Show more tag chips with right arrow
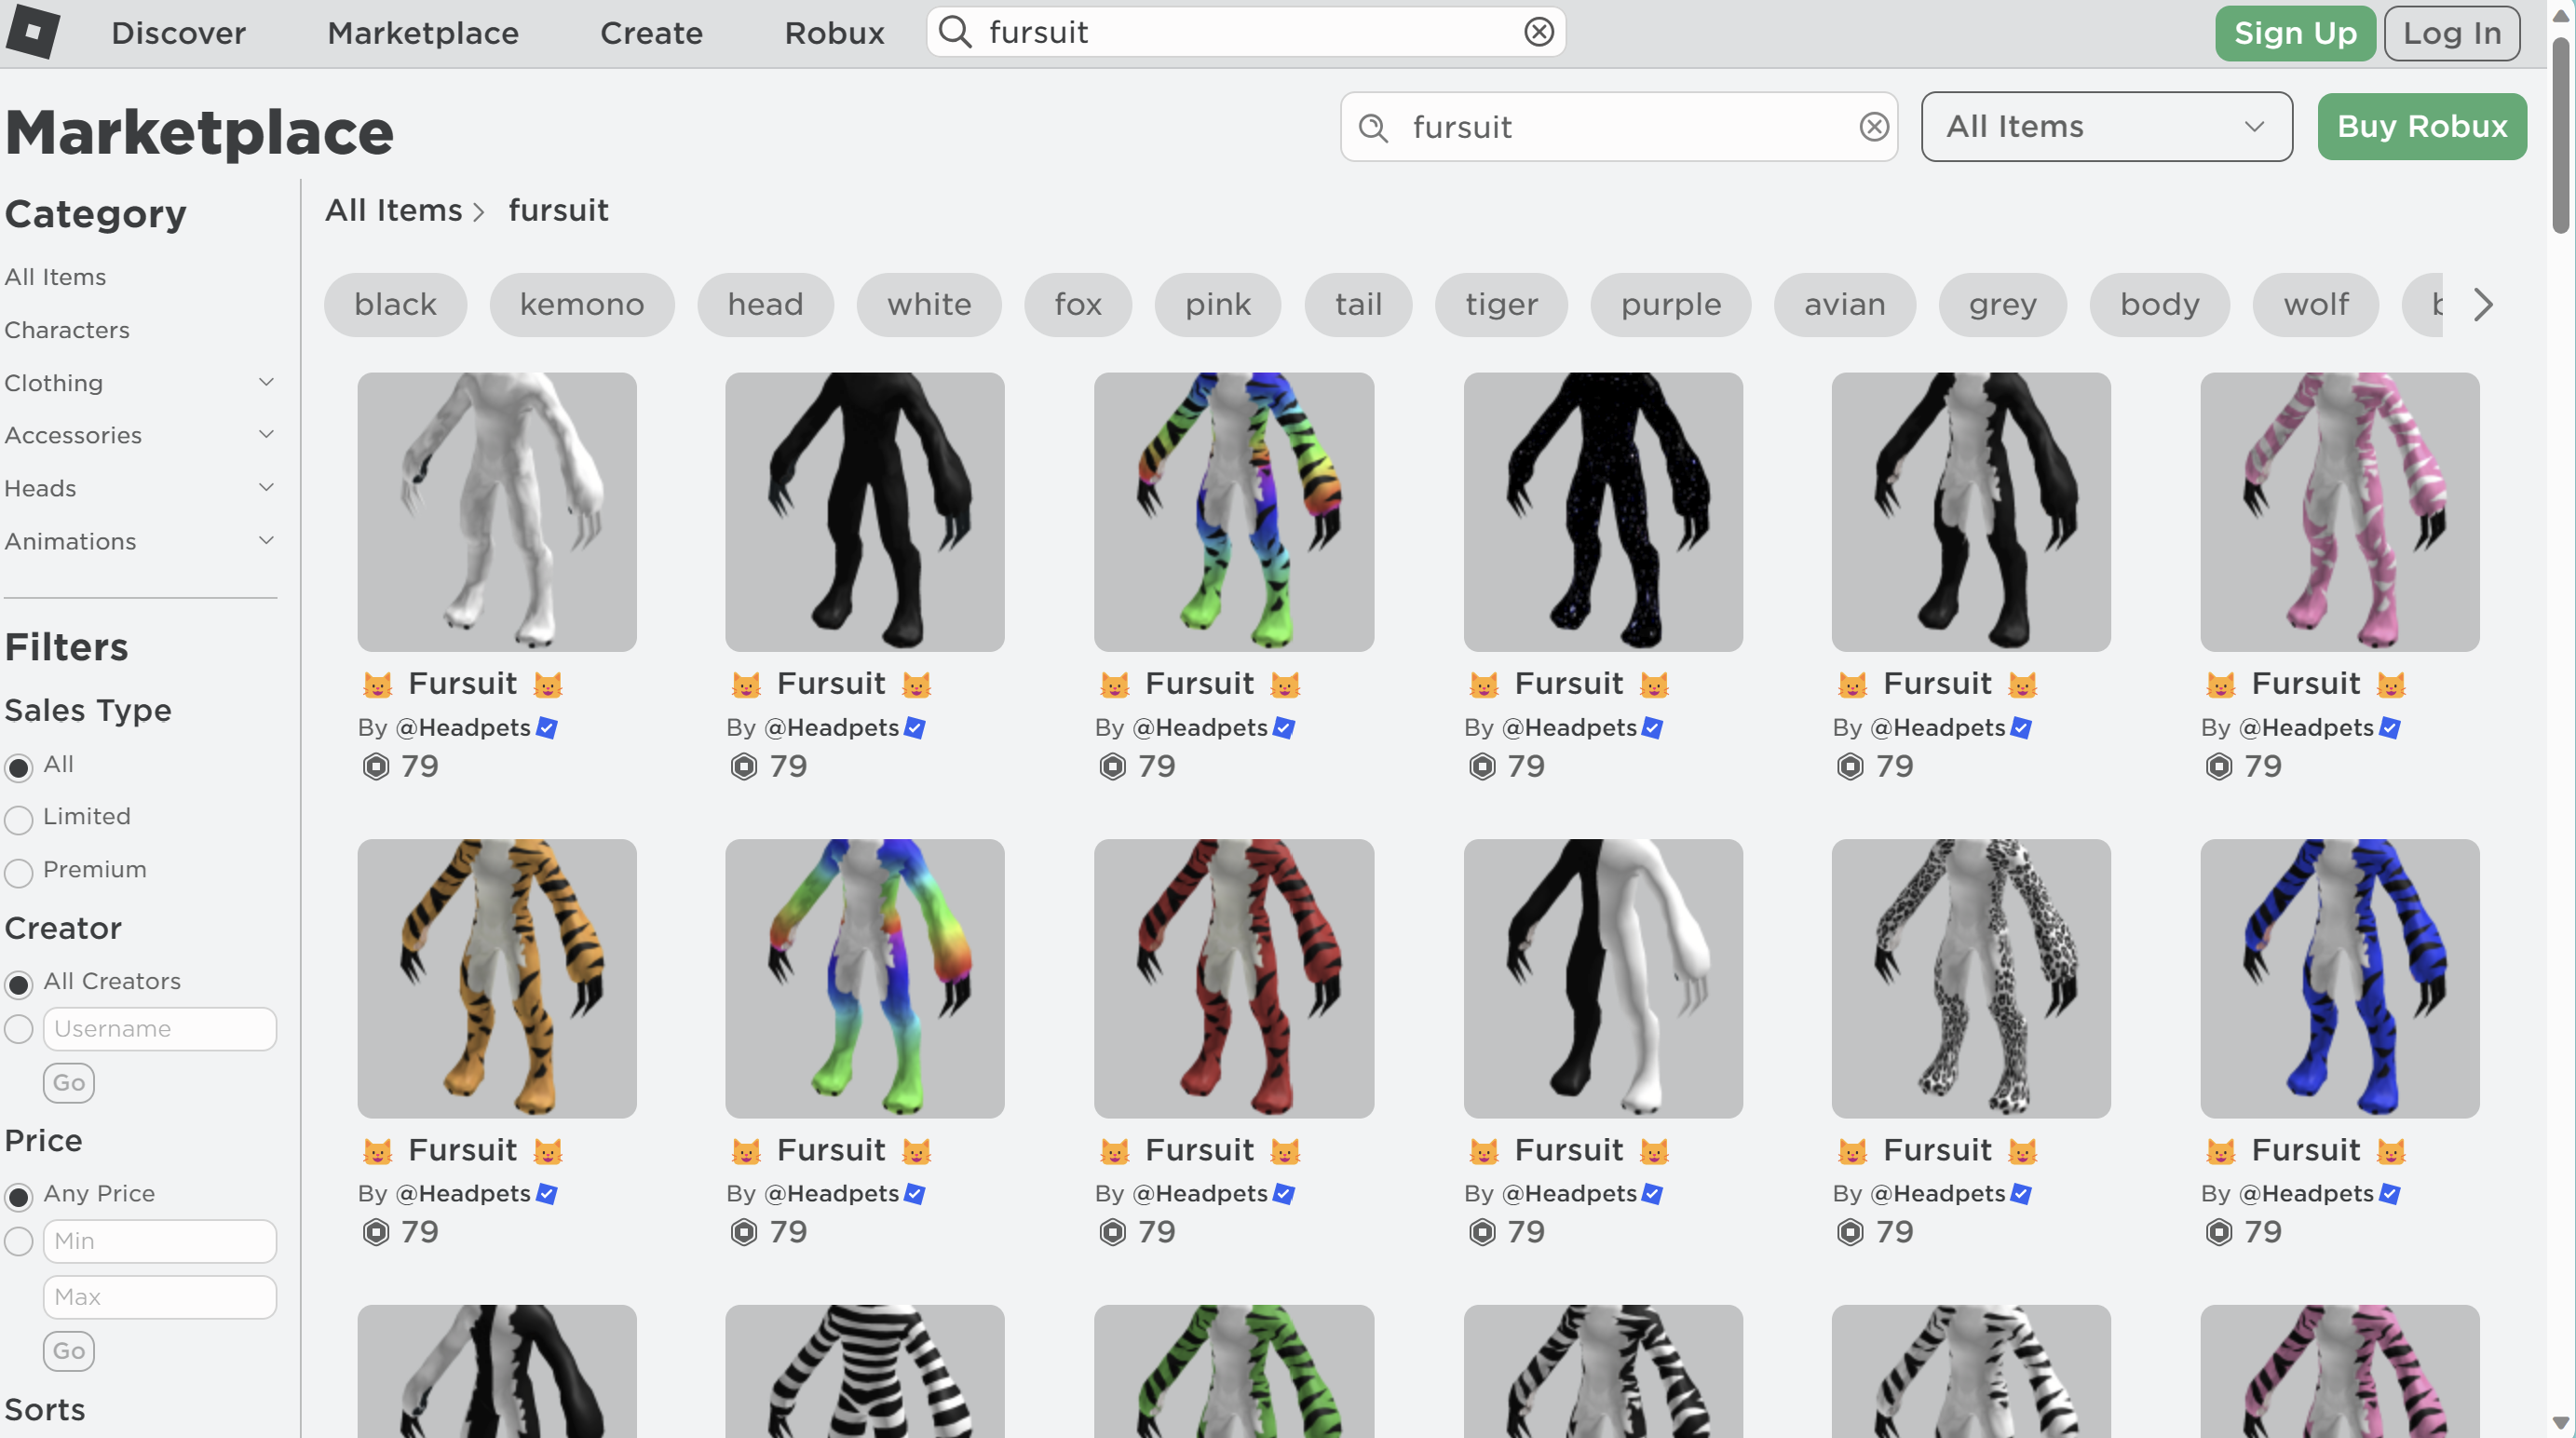The width and height of the screenshot is (2576, 1438). [x=2482, y=304]
